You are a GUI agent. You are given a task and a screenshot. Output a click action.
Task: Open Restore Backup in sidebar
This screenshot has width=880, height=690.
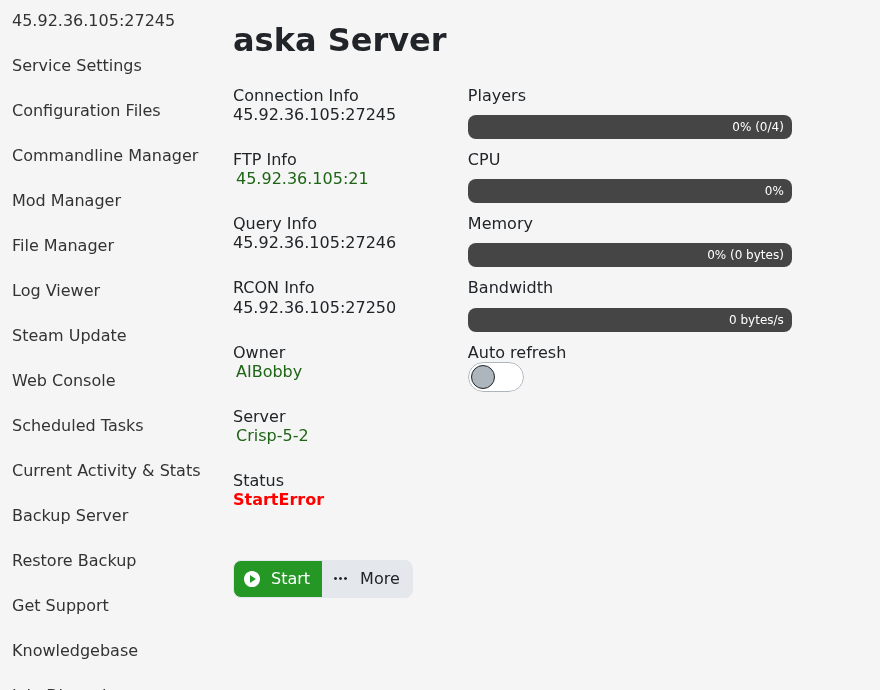(74, 560)
